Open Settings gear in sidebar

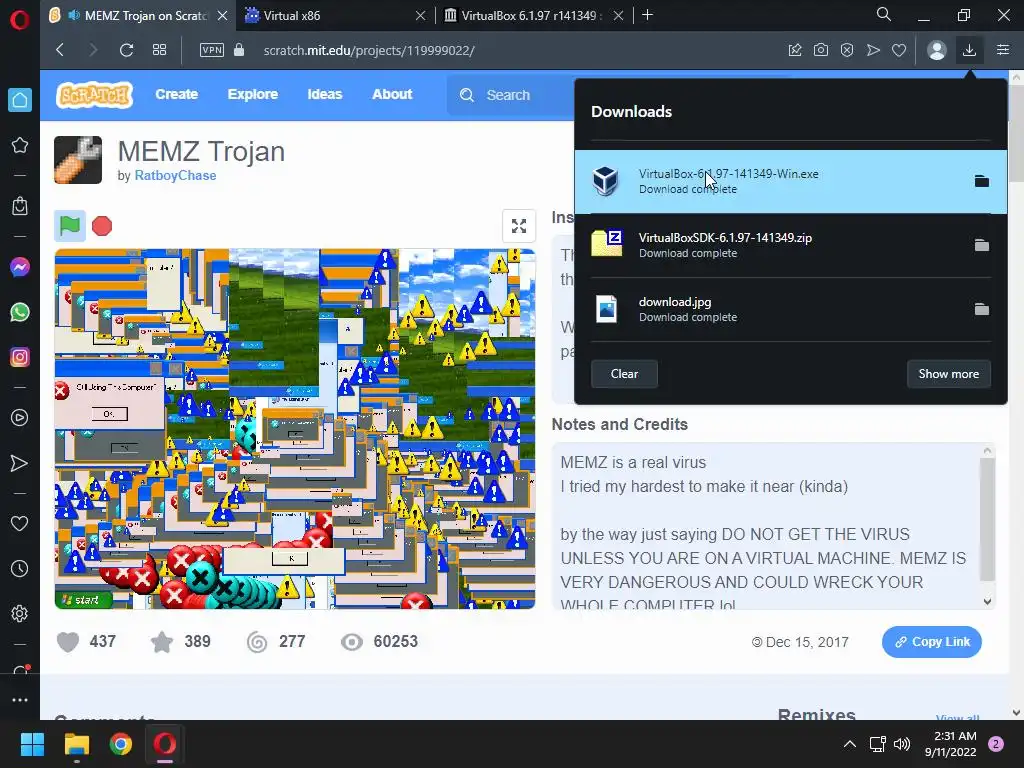[20, 614]
